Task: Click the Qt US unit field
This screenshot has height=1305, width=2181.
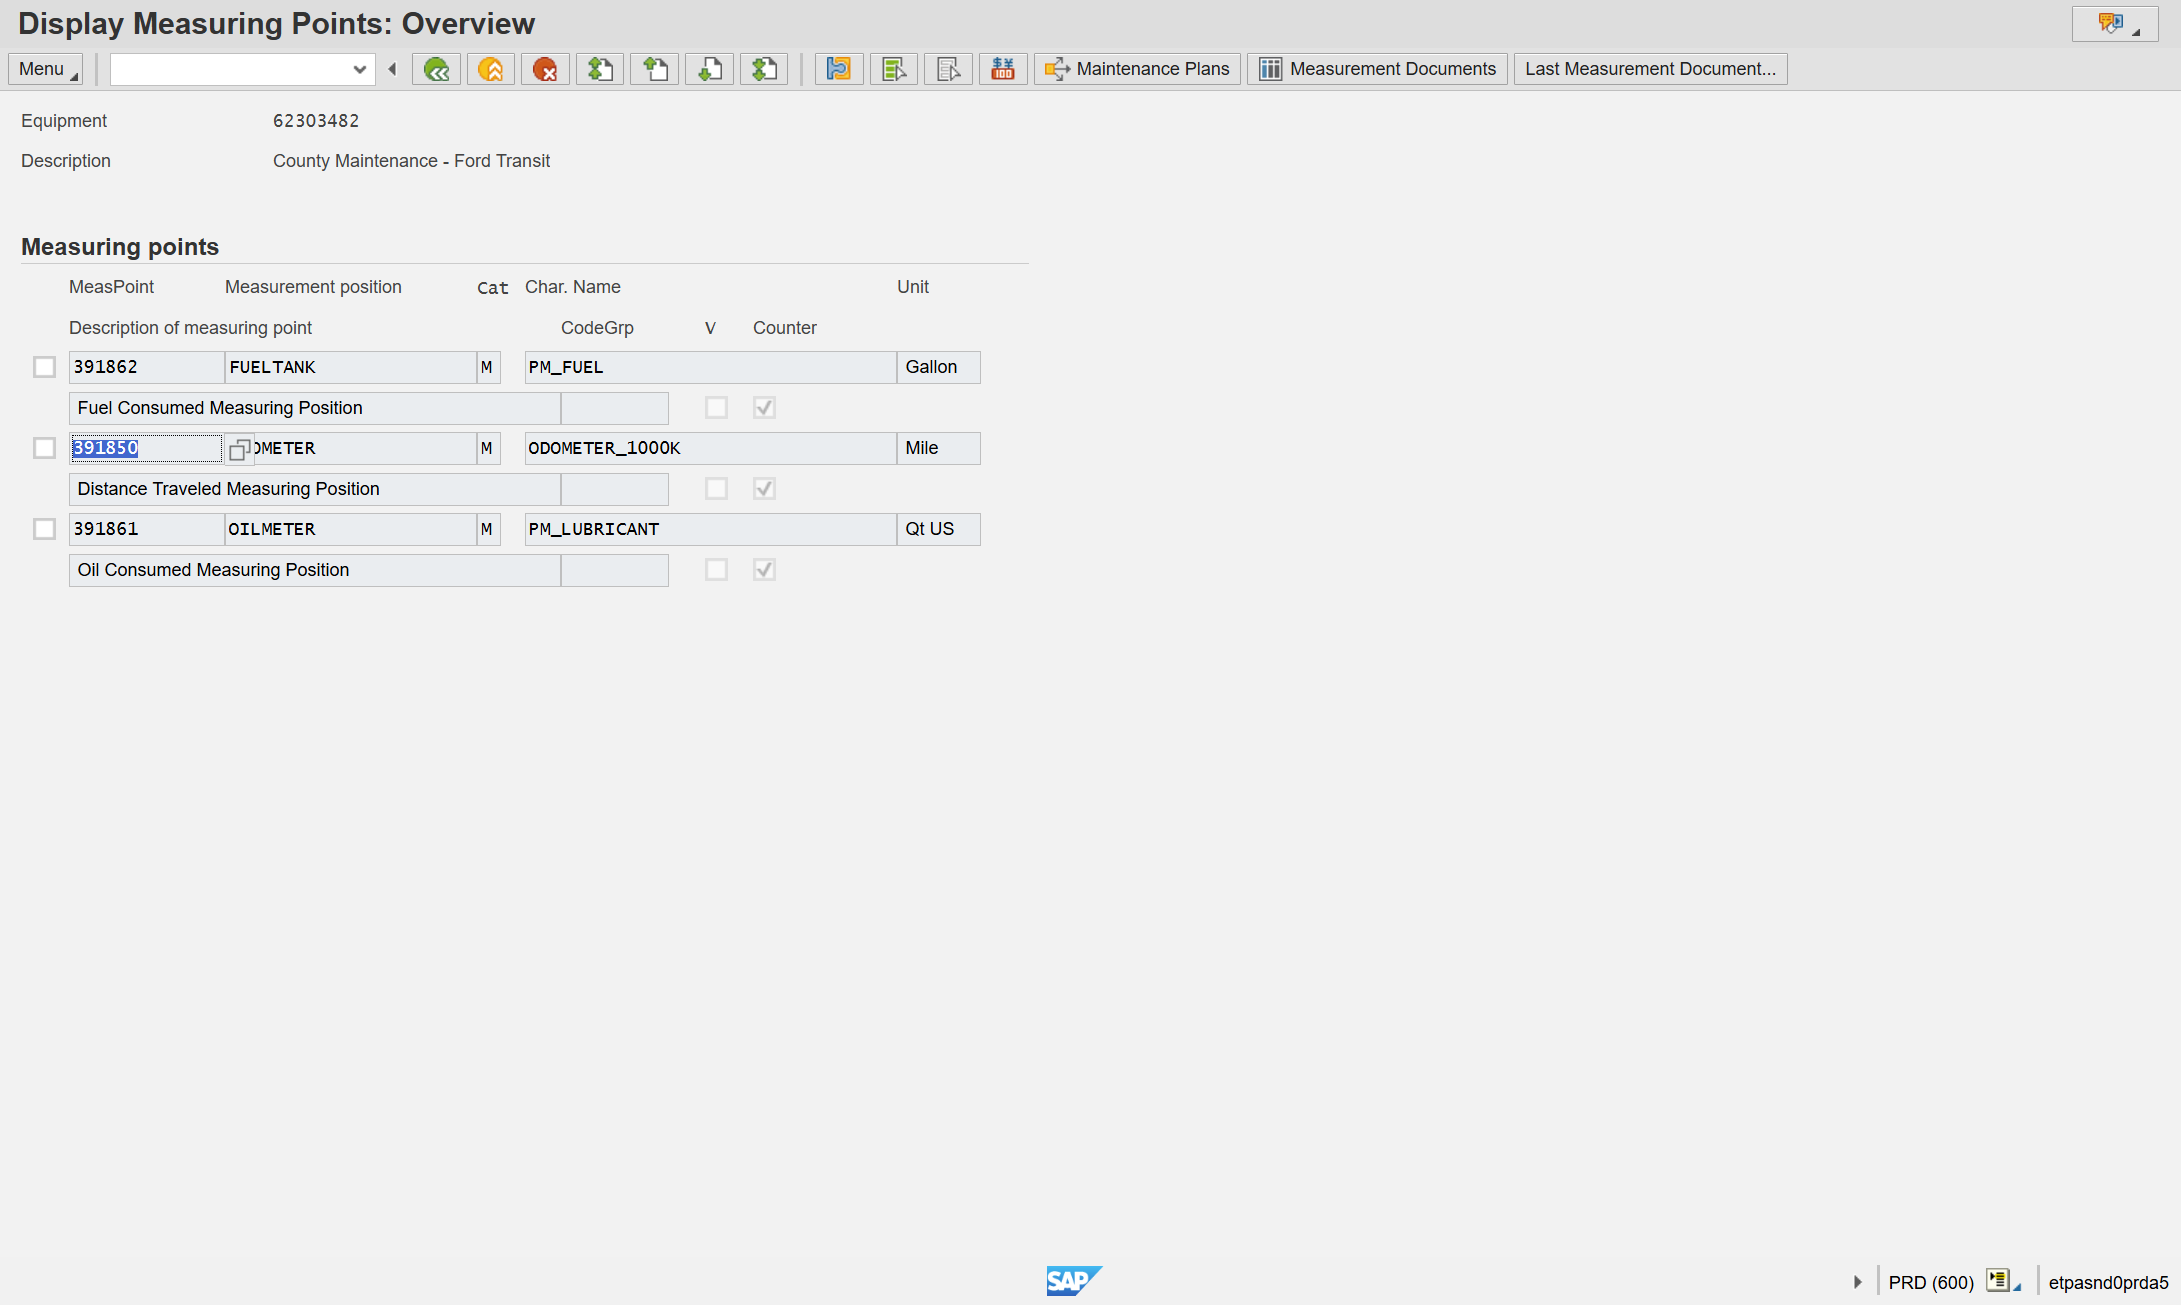Action: pyautogui.click(x=938, y=529)
